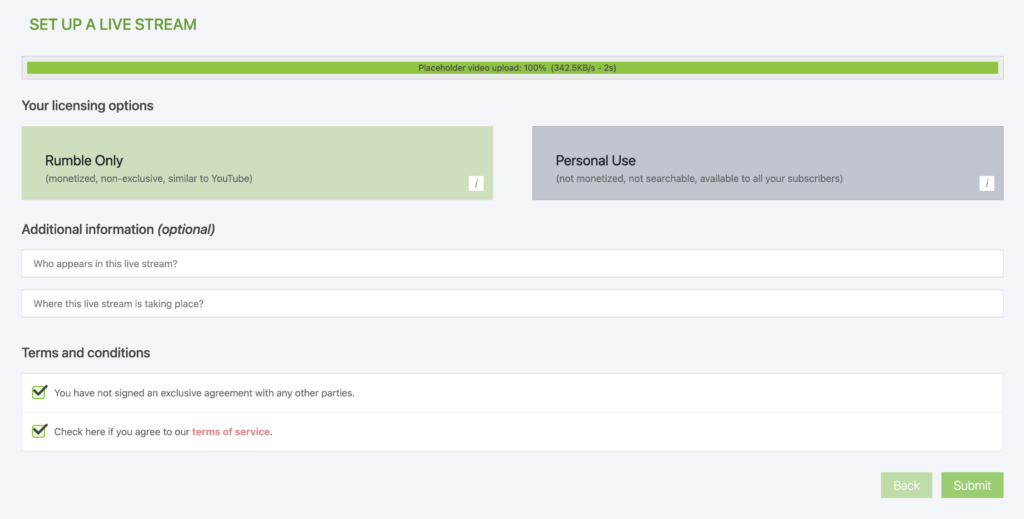The image size is (1024, 519).
Task: Open the info icon on Personal Use card
Action: 987,183
